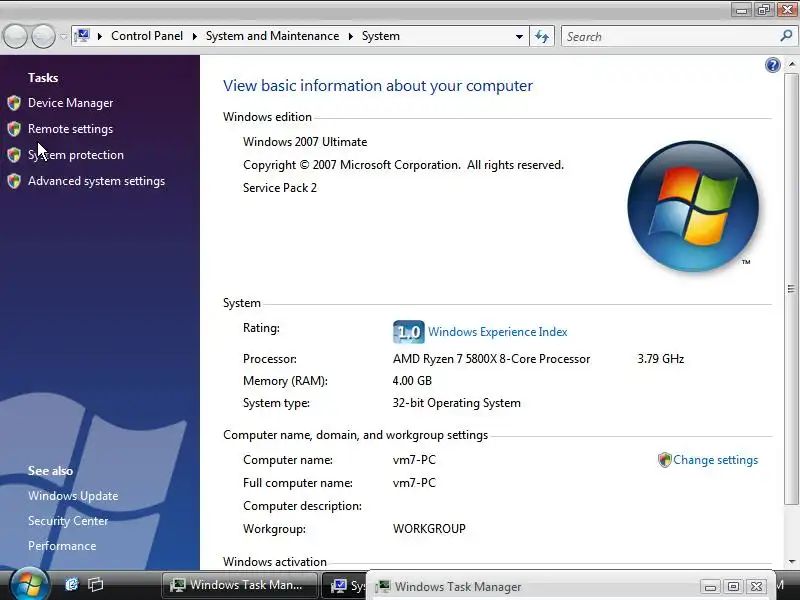
Task: Expand the arrow before Control Panel breadcrumb
Action: pos(100,36)
